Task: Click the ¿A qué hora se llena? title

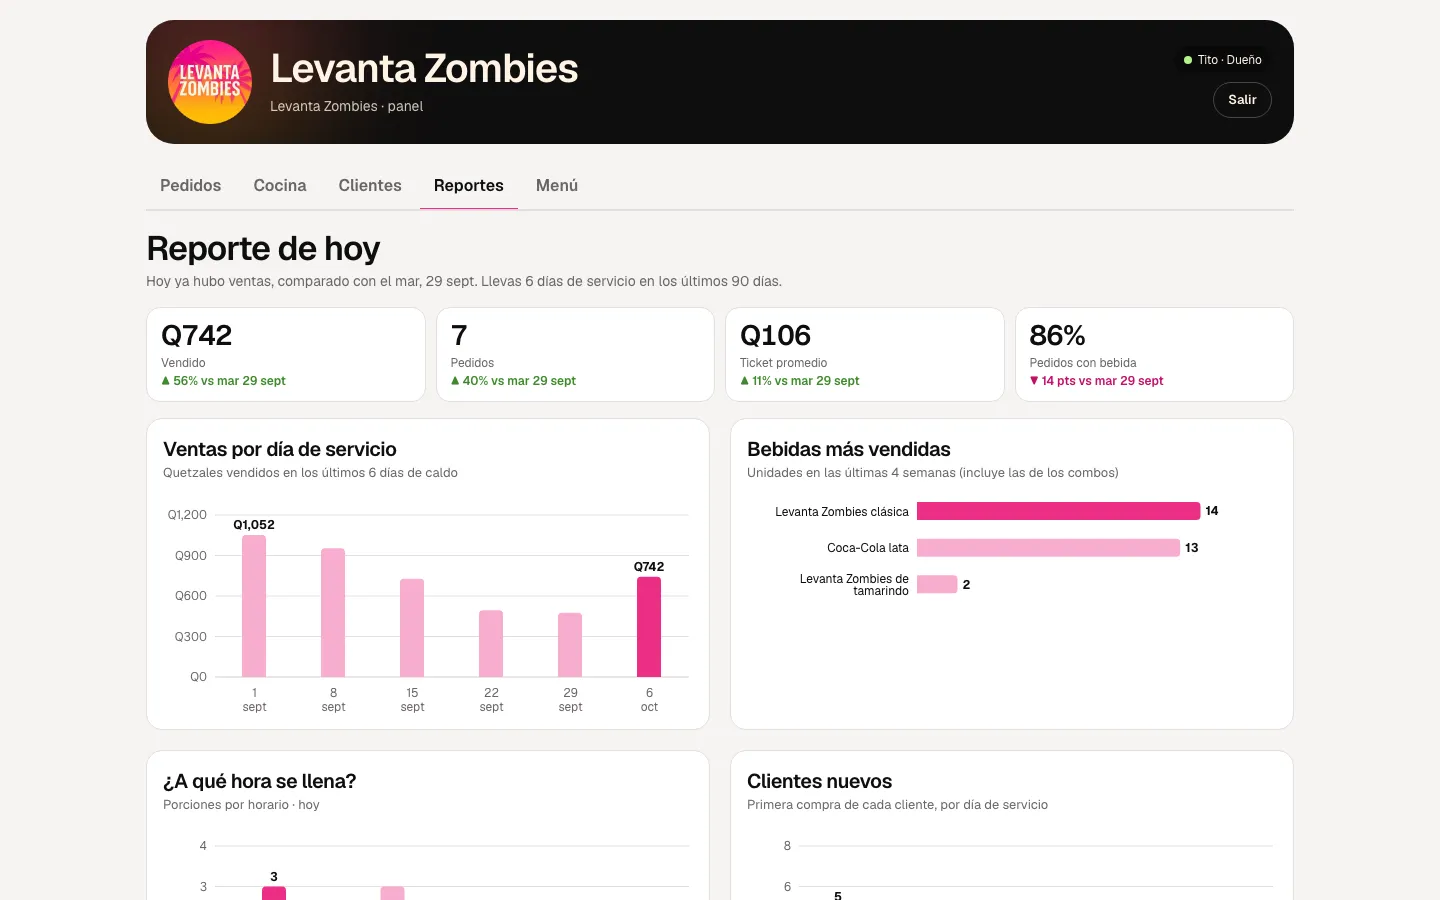Action: pyautogui.click(x=259, y=781)
